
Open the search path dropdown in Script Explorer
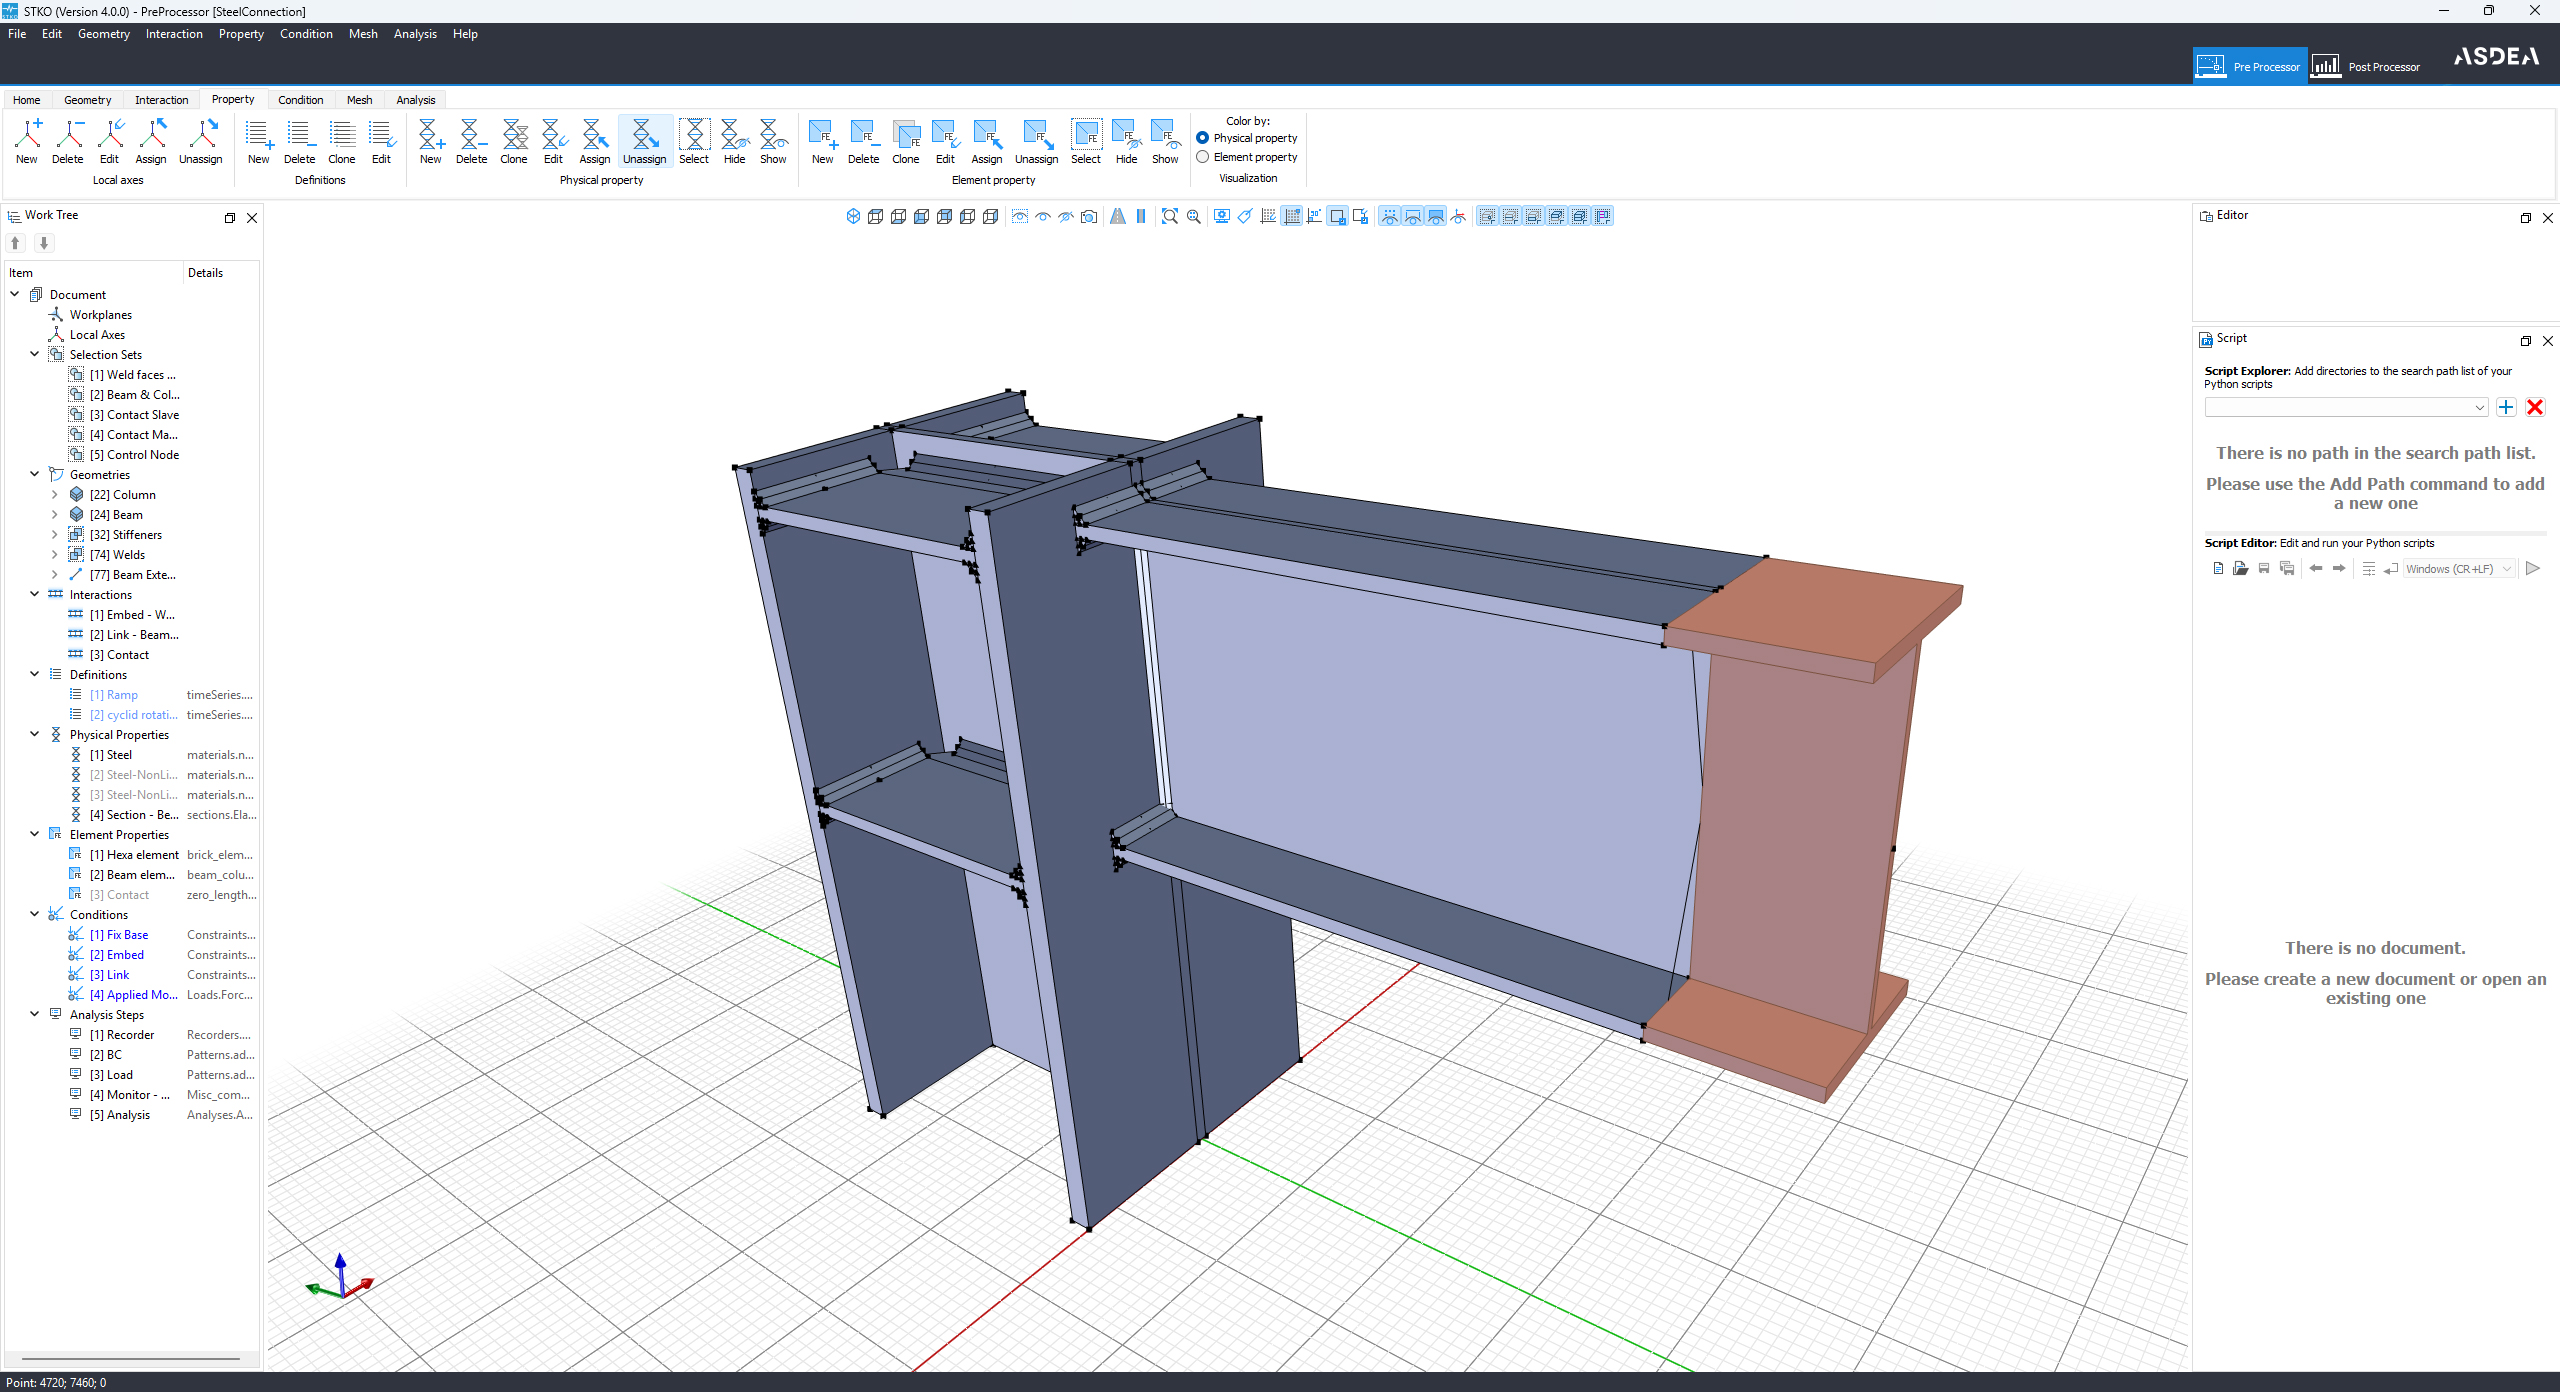coord(2480,407)
